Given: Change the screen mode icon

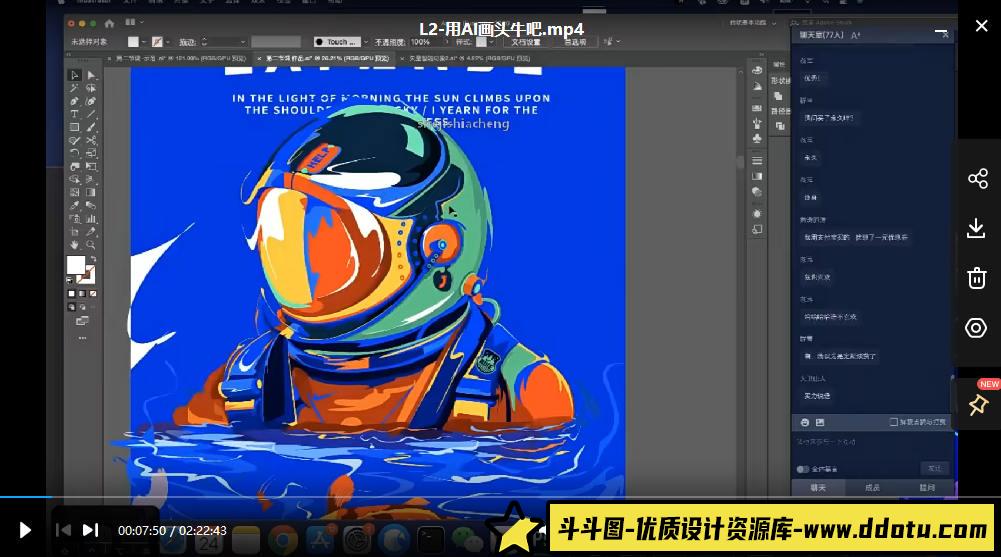Looking at the screenshot, I should point(82,321).
